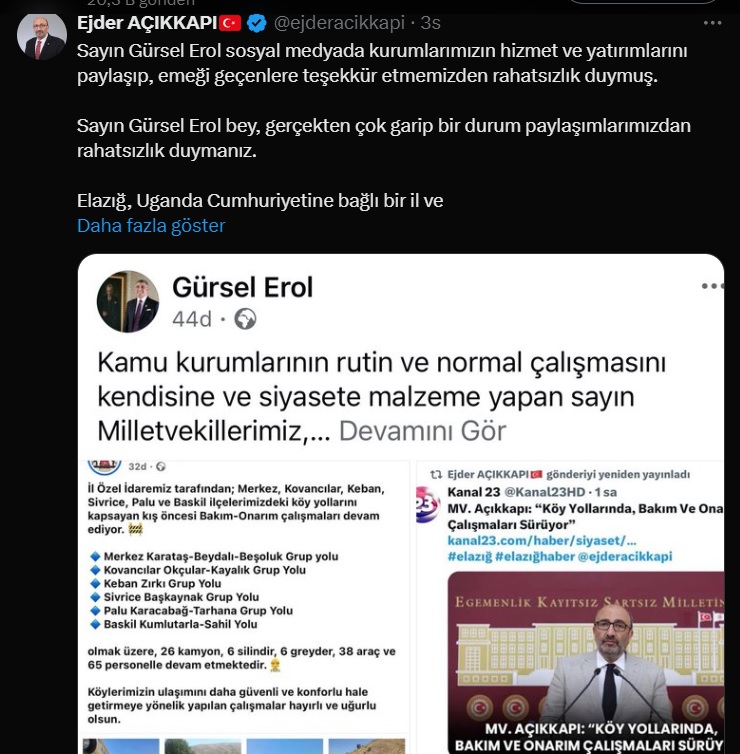The image size is (740, 754).
Task: Open the tweet's three-dot more menu
Action: [712, 23]
